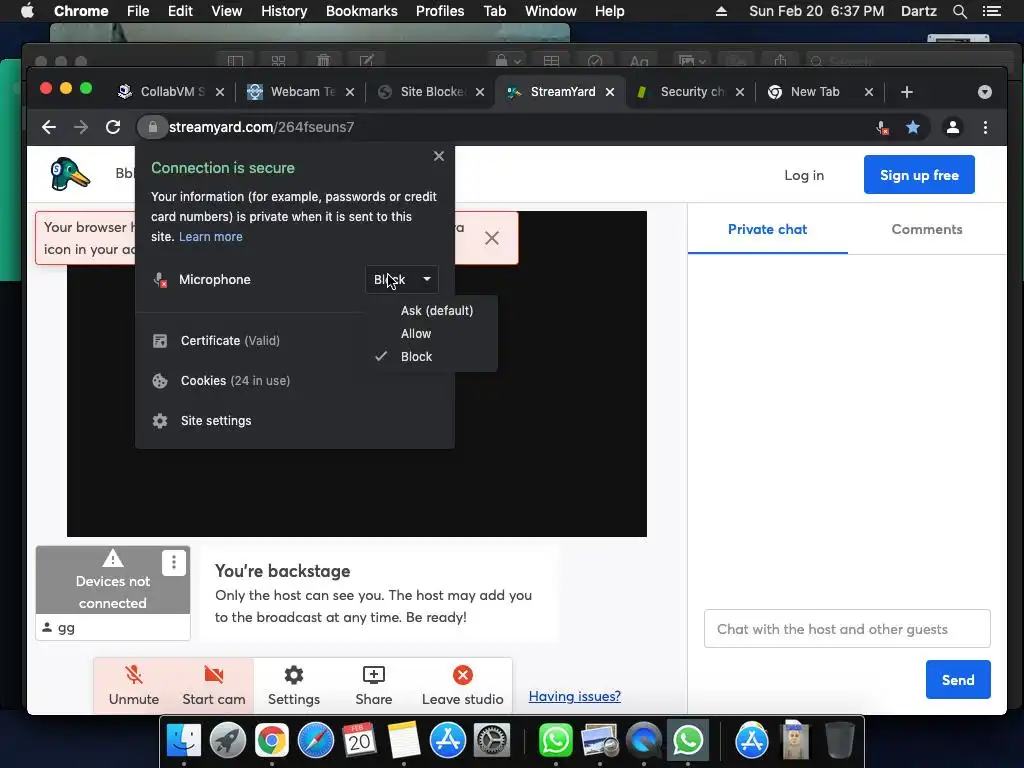Toggle Start cam in the studio toolbar
The height and width of the screenshot is (768, 1024).
(x=214, y=685)
